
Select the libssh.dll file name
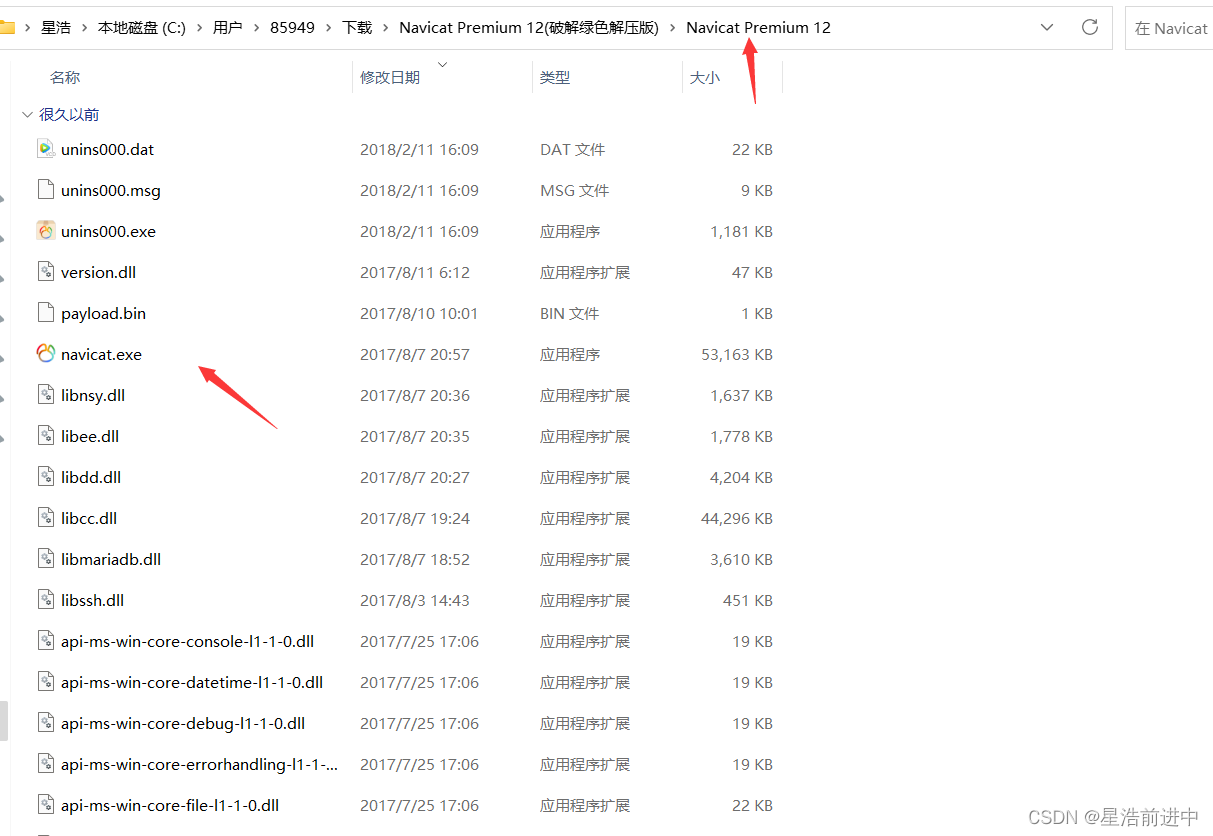[x=92, y=600]
